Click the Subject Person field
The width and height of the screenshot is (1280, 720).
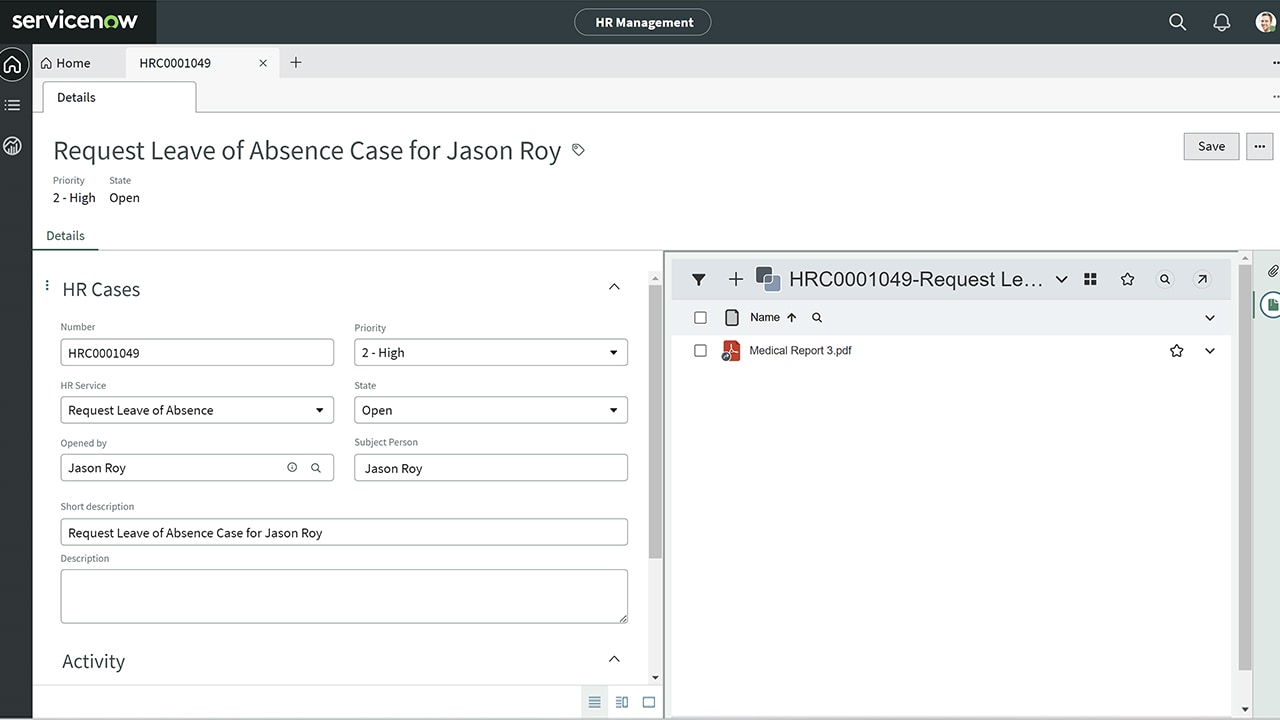491,468
